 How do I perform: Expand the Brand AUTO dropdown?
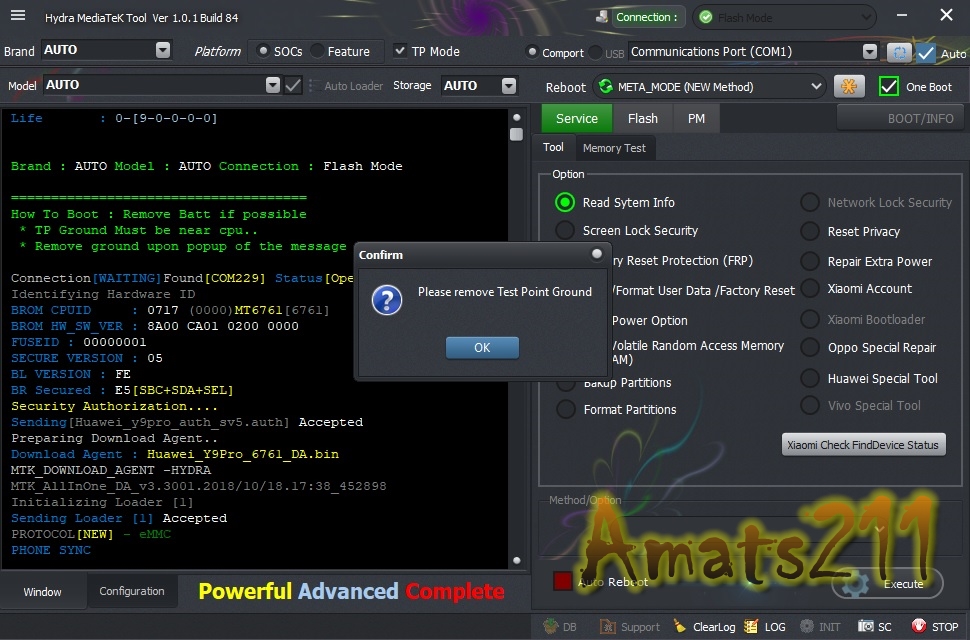tap(163, 50)
